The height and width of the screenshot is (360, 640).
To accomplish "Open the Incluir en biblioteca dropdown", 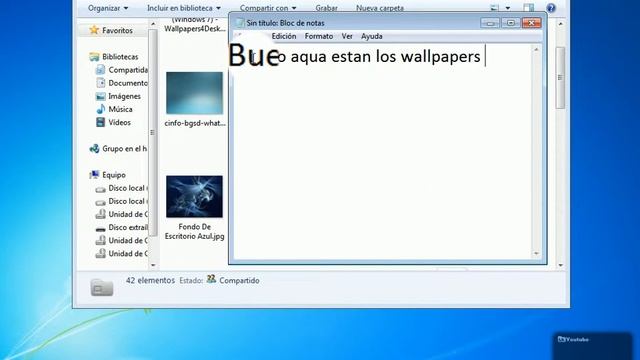I will (x=184, y=8).
